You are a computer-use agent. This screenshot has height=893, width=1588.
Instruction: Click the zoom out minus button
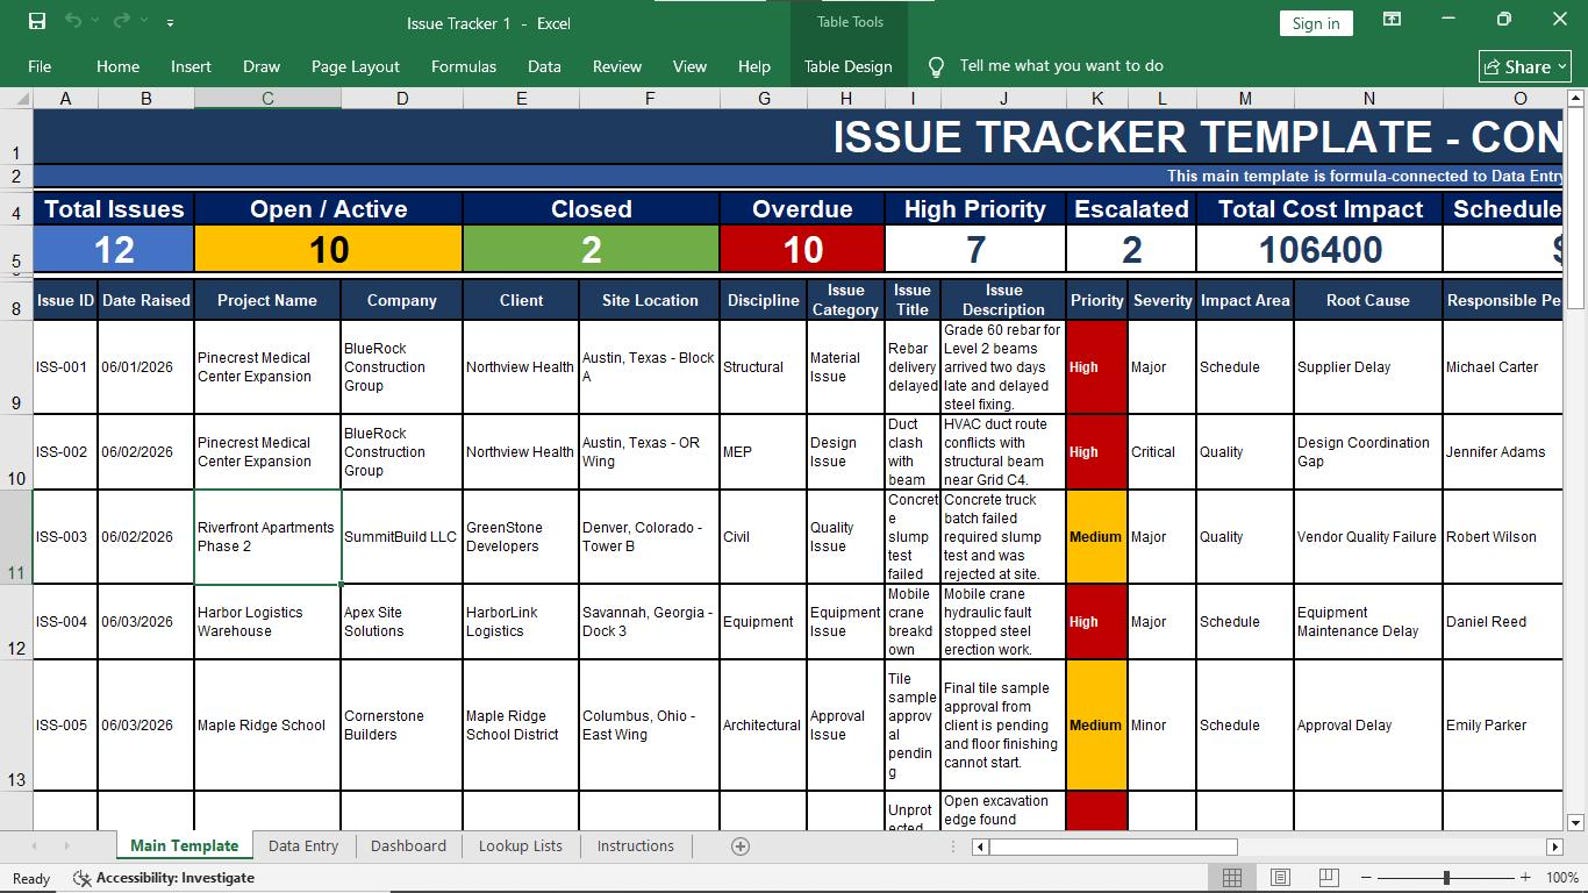(x=1366, y=877)
